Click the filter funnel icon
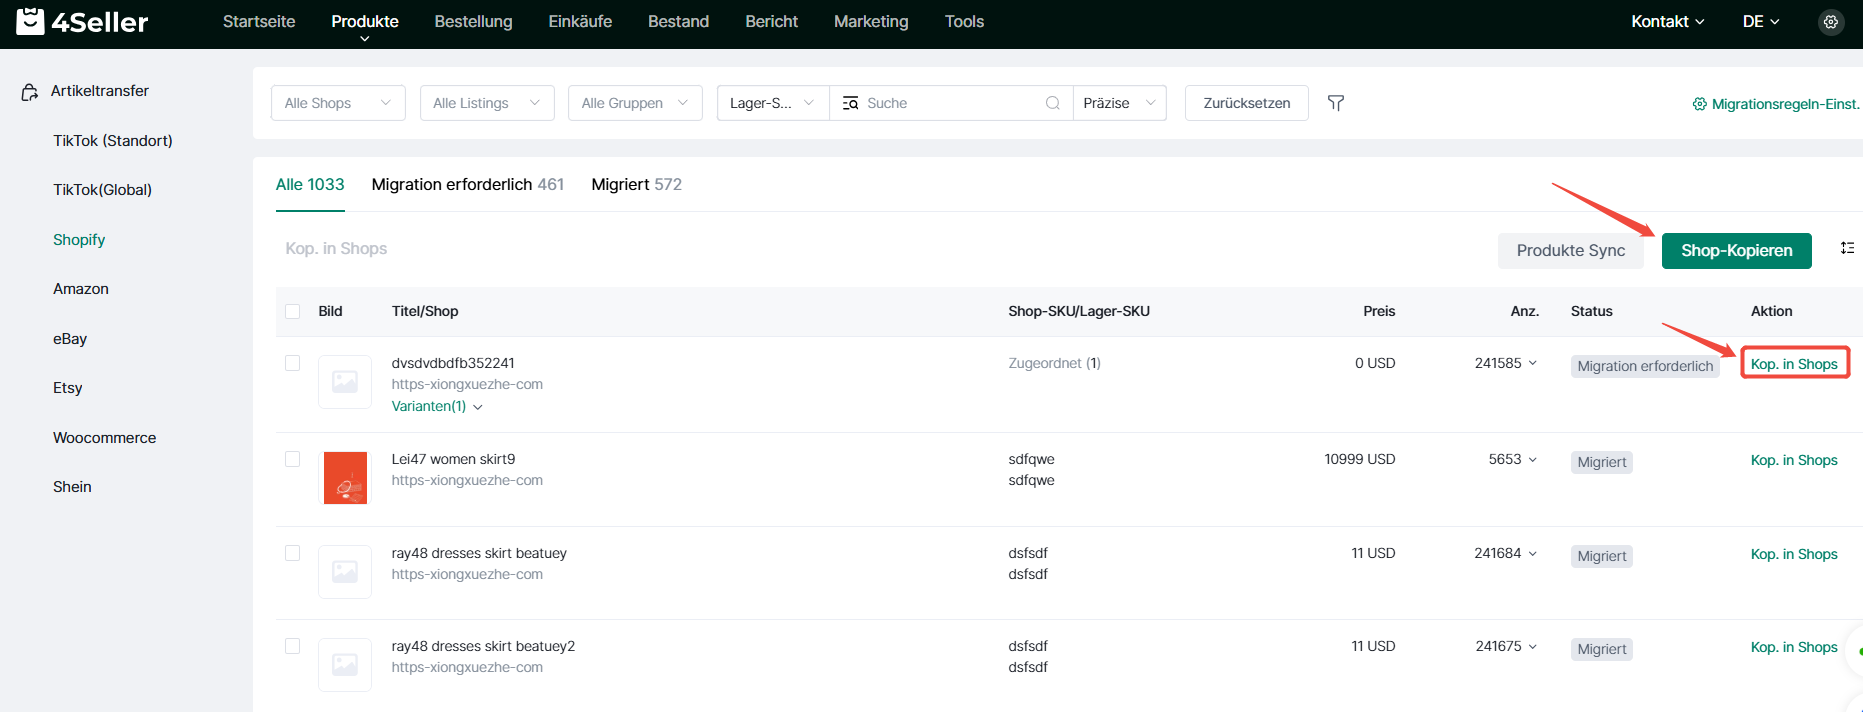 (1335, 103)
